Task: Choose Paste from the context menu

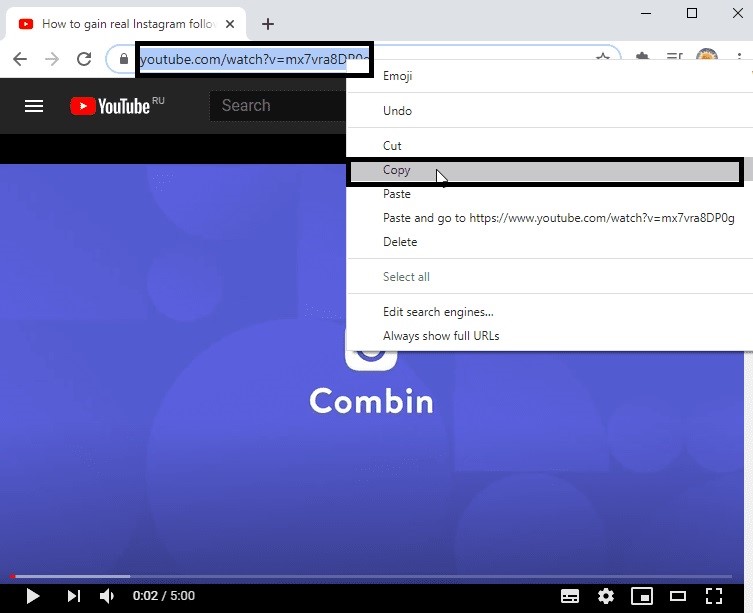Action: tap(549, 194)
